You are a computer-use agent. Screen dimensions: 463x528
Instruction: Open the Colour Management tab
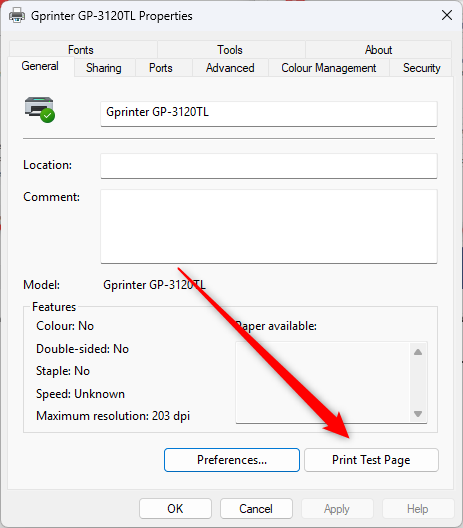point(329,68)
